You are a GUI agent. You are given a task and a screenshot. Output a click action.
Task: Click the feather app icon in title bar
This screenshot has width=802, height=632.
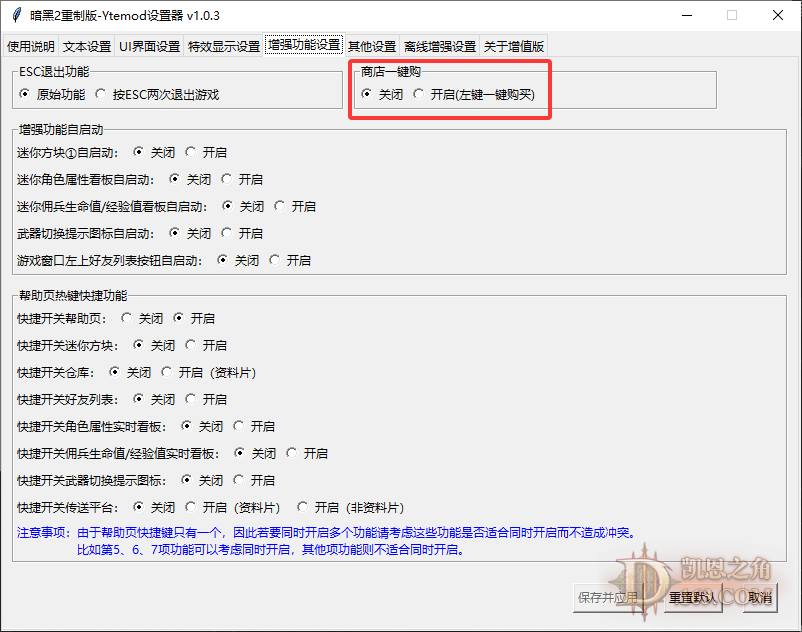(x=17, y=15)
